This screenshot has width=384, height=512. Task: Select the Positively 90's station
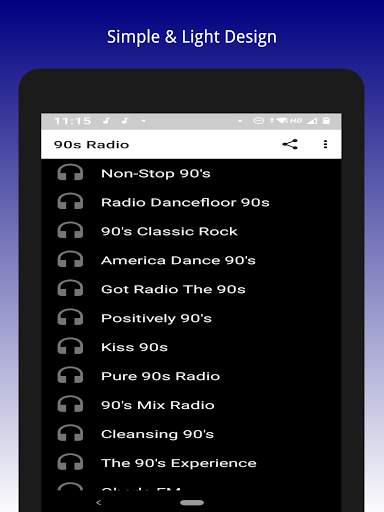click(191, 318)
